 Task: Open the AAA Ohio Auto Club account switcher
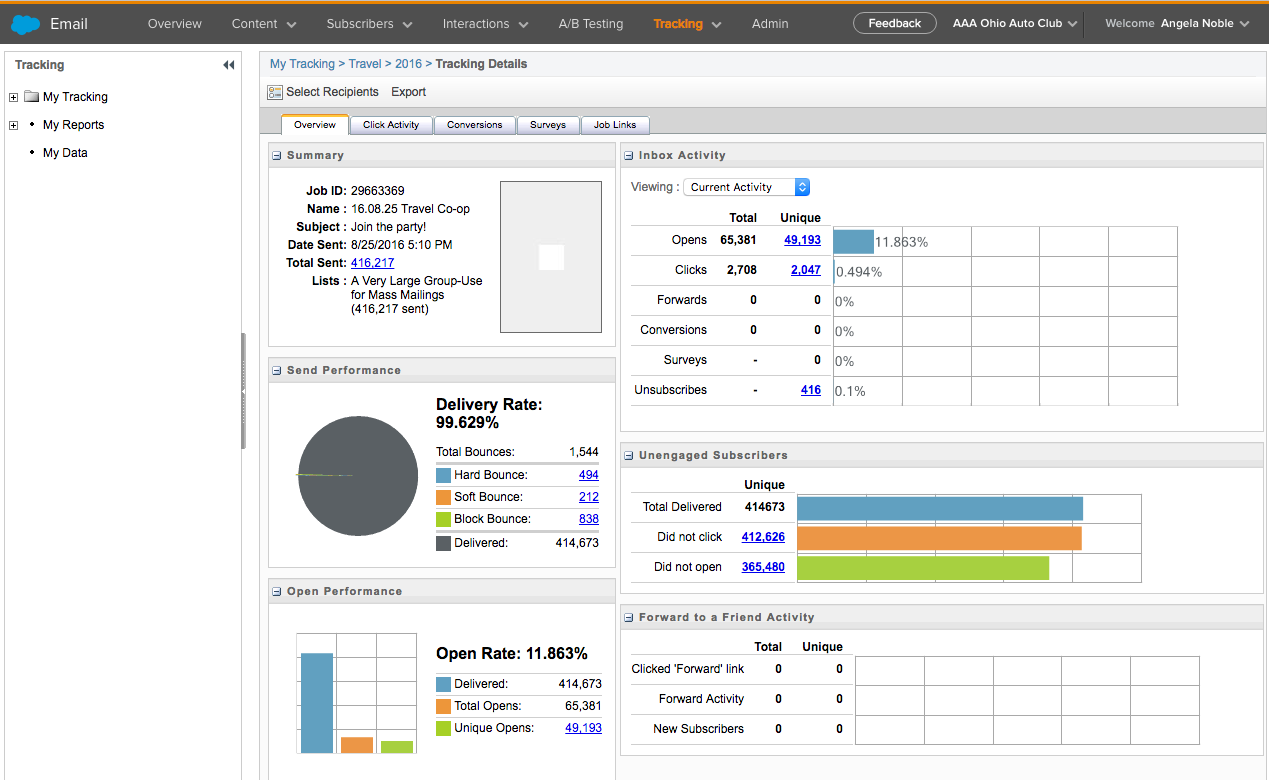tap(1015, 23)
